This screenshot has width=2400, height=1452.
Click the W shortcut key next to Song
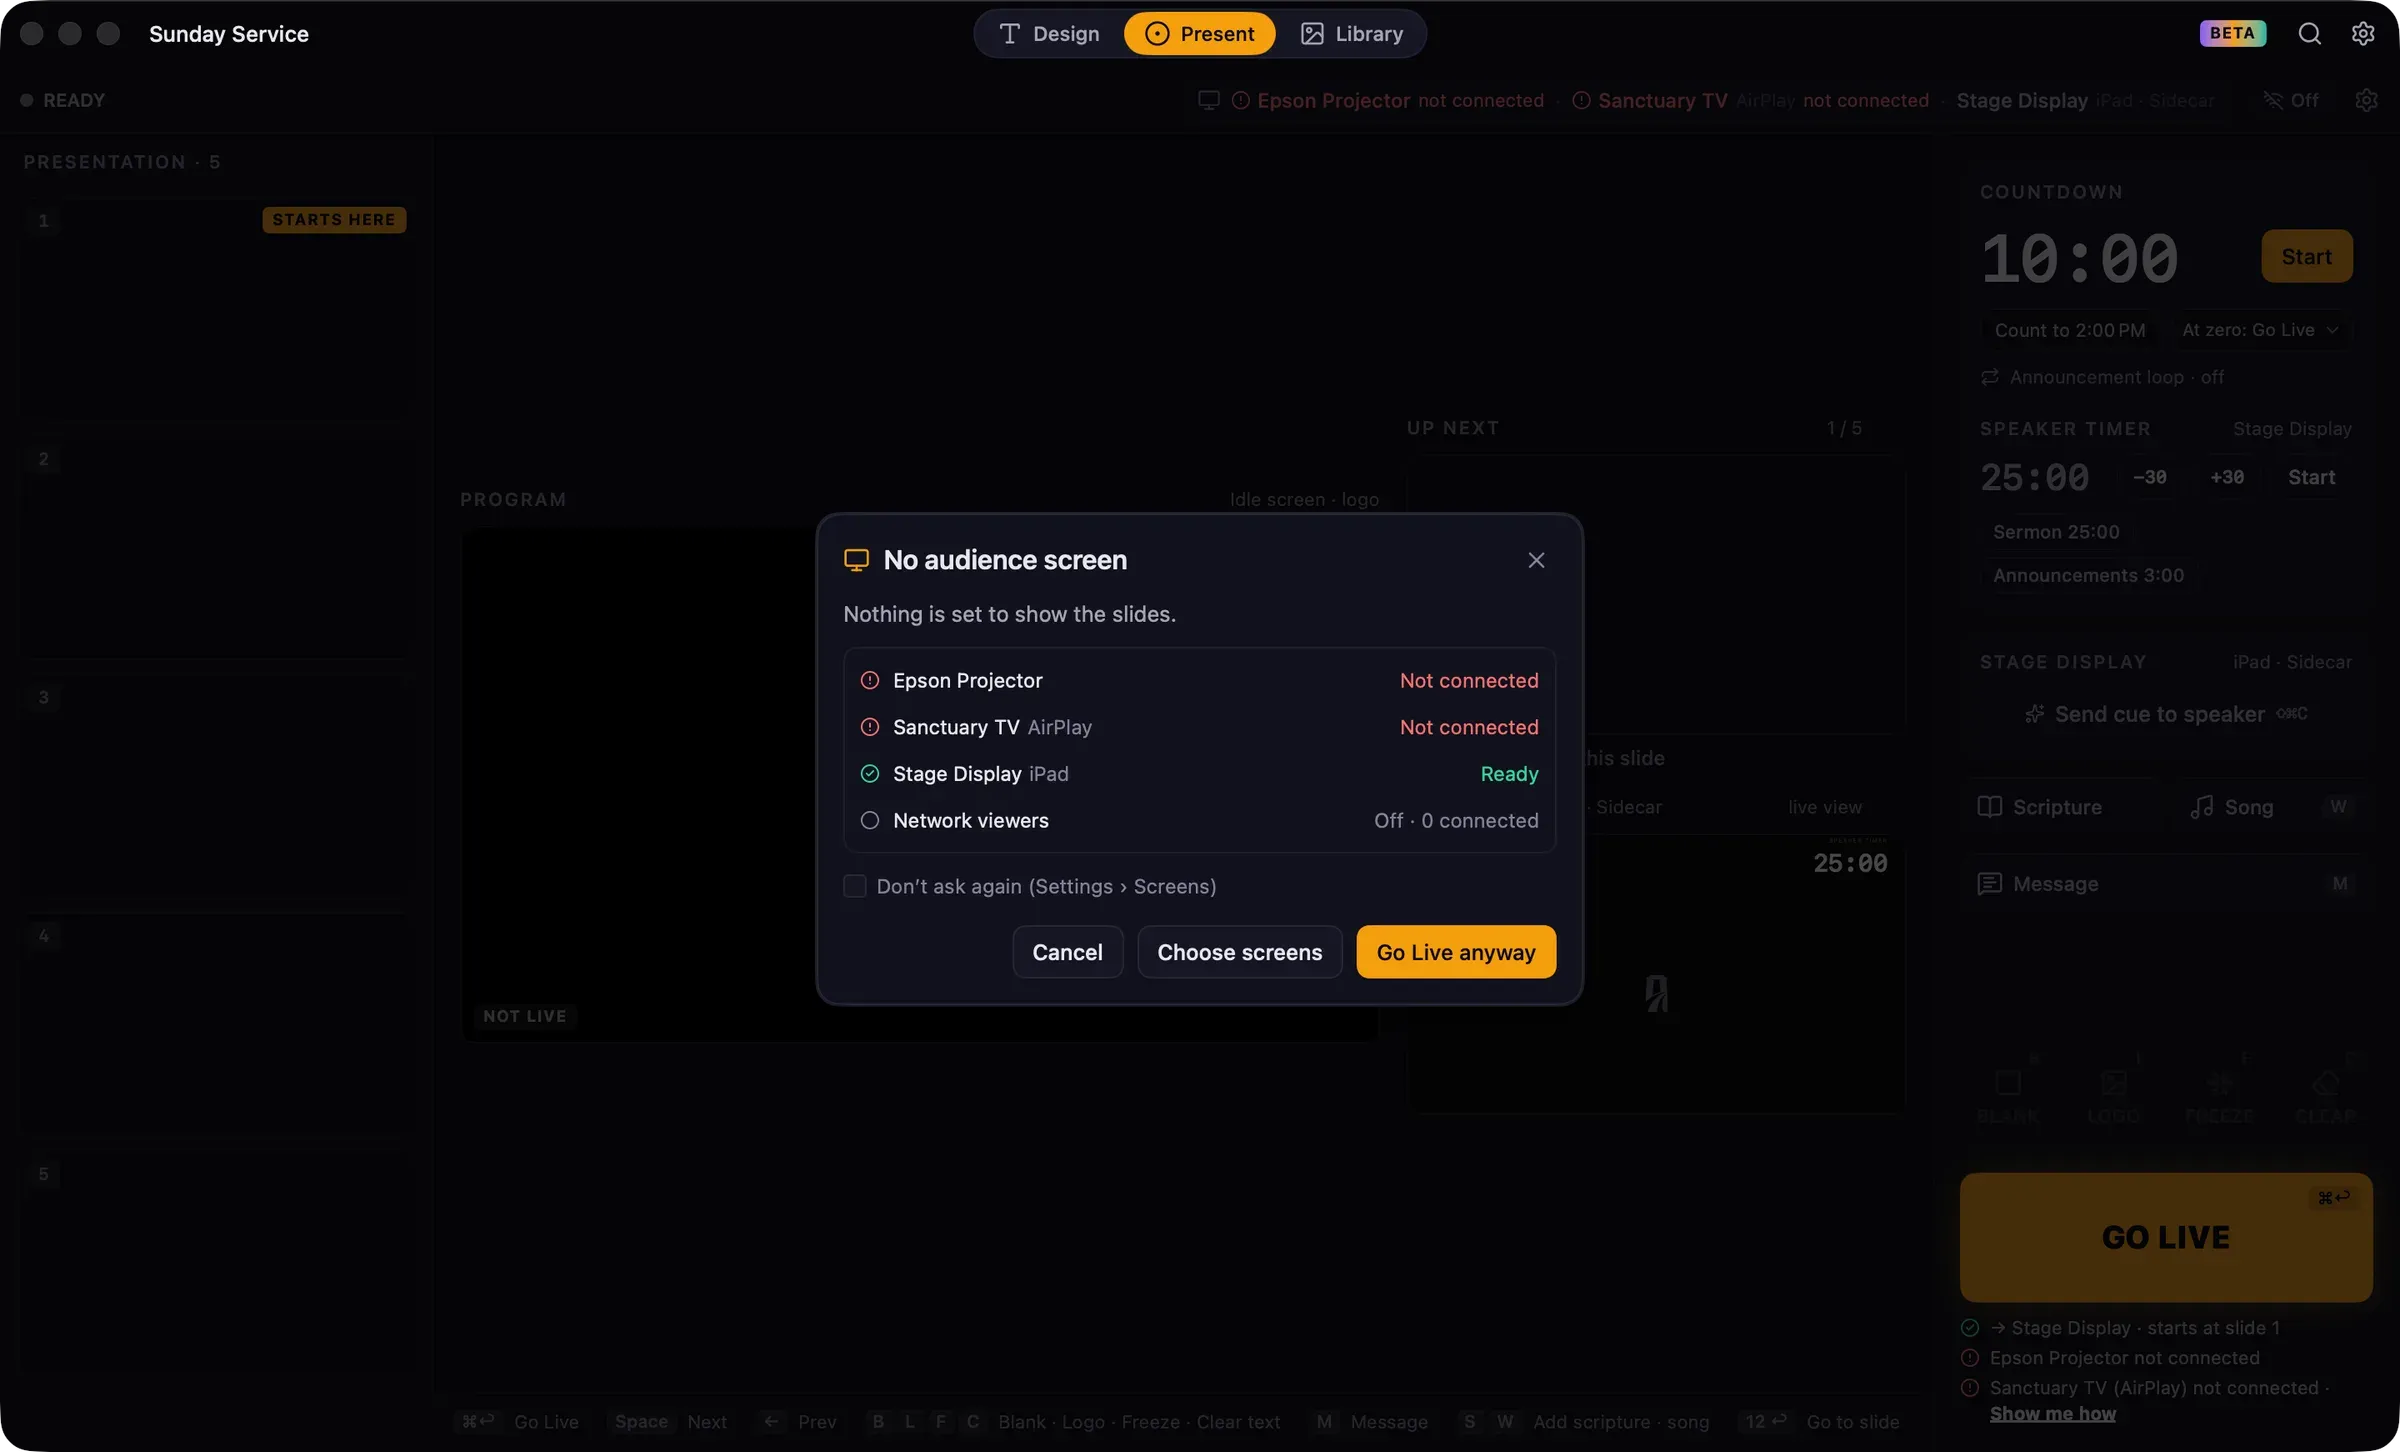pyautogui.click(x=2338, y=807)
